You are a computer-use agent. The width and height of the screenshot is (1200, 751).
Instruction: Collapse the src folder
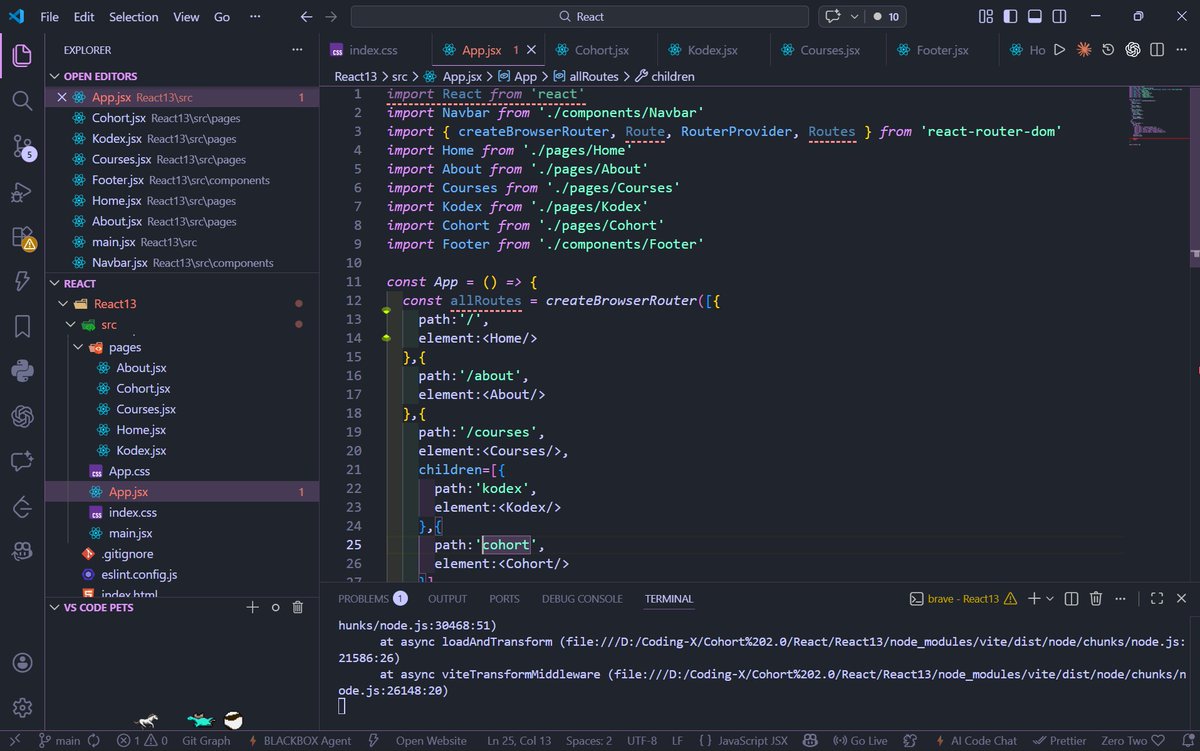pyautogui.click(x=70, y=325)
